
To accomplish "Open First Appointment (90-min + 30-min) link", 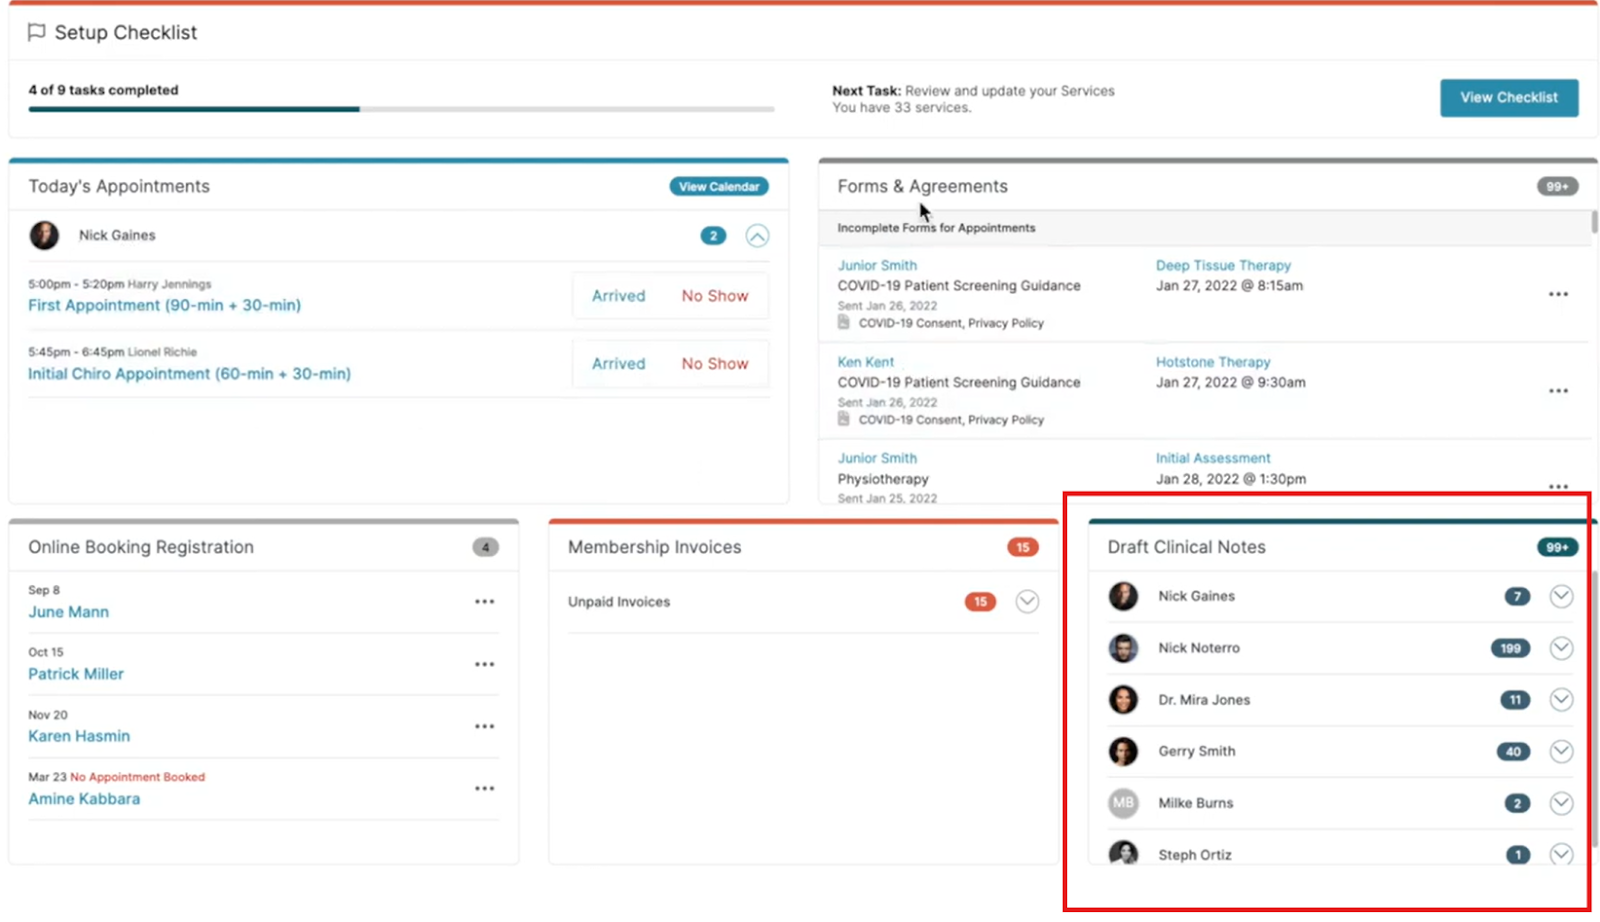I will click(x=164, y=305).
